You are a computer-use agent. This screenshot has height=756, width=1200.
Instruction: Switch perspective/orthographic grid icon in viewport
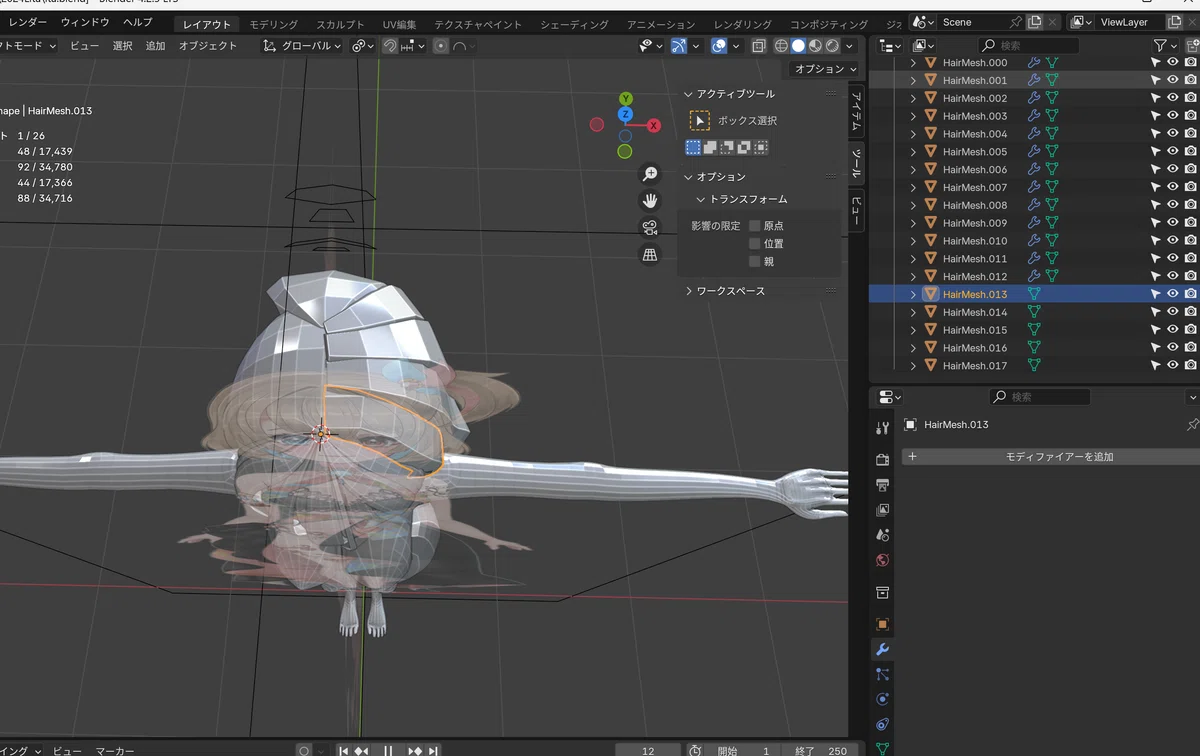pyautogui.click(x=650, y=255)
